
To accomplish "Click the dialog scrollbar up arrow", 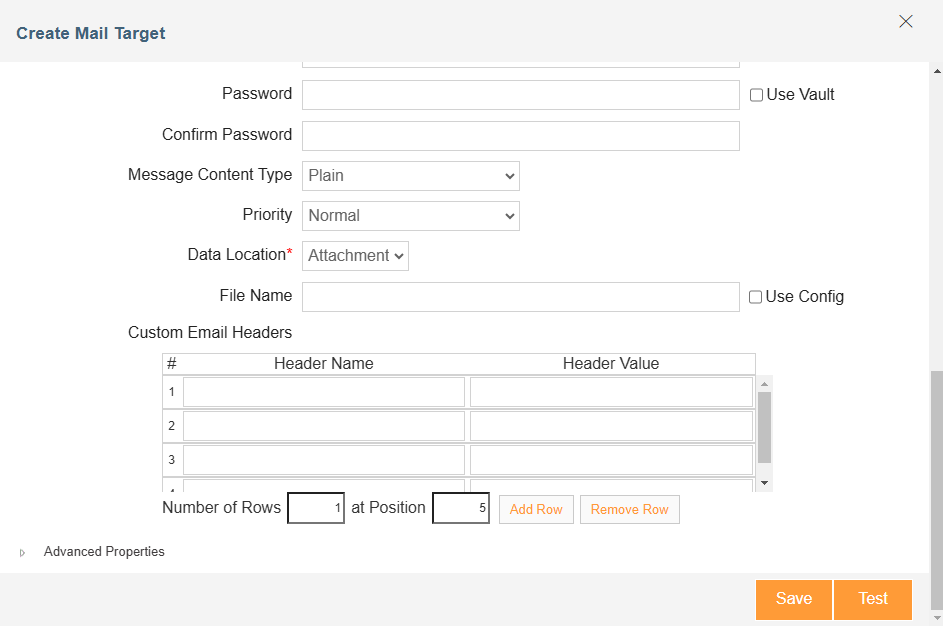I will (x=937, y=71).
